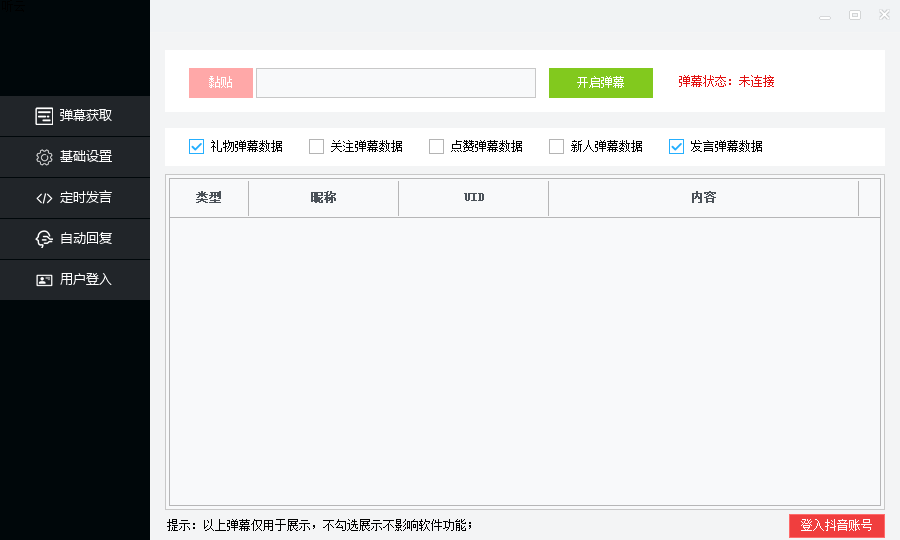This screenshot has height=540, width=900.
Task: Enable the 关注弹幕数据 checkbox
Action: [x=317, y=147]
